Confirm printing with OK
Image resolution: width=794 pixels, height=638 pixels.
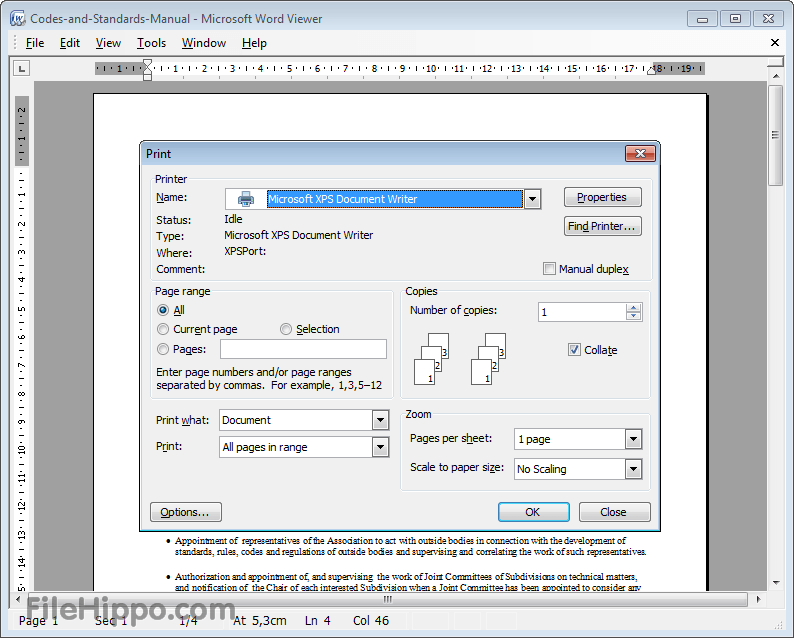click(533, 512)
